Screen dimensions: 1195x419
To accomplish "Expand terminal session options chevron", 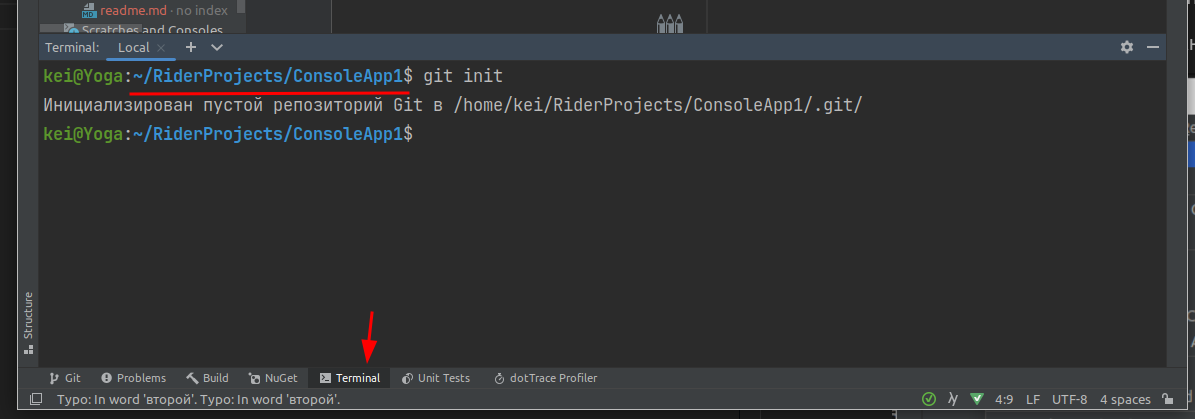I will [x=217, y=47].
